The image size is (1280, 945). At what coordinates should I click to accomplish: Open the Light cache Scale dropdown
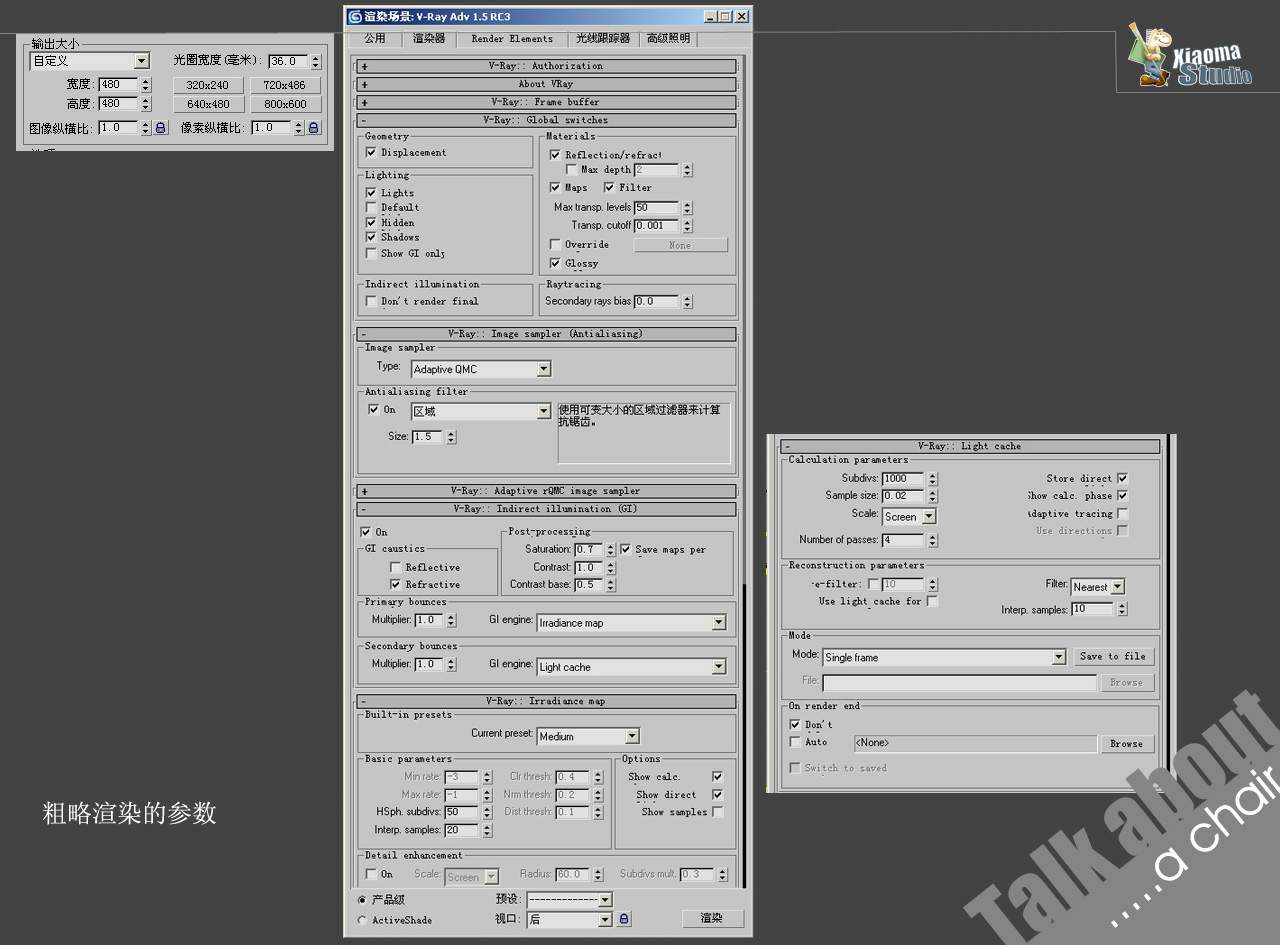(x=909, y=517)
